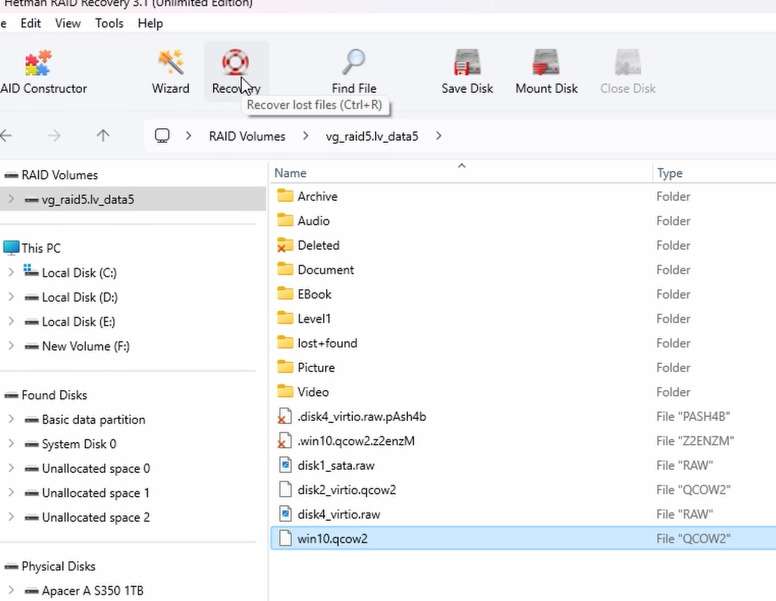Select the Audio folder icon
Viewport: 776px width, 601px height.
(285, 220)
